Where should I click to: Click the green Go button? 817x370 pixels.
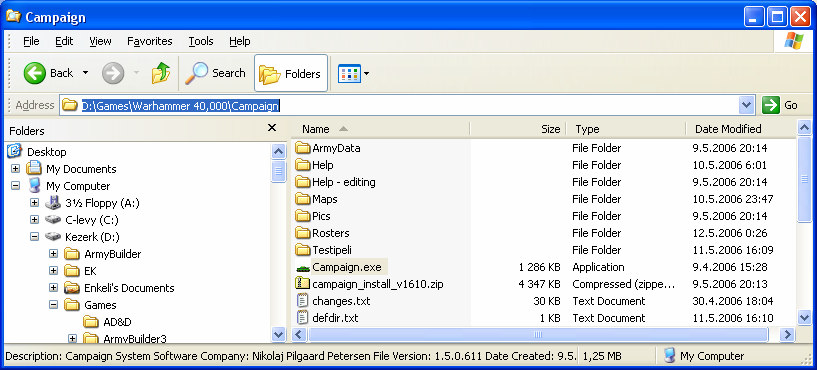(x=780, y=105)
